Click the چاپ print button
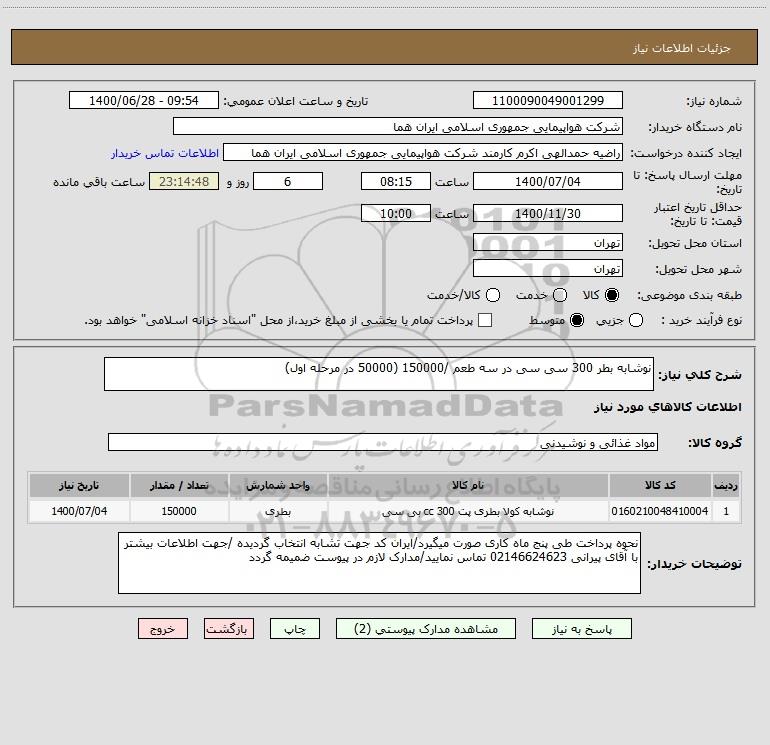Screen dimensions: 770x745 click(x=295, y=629)
